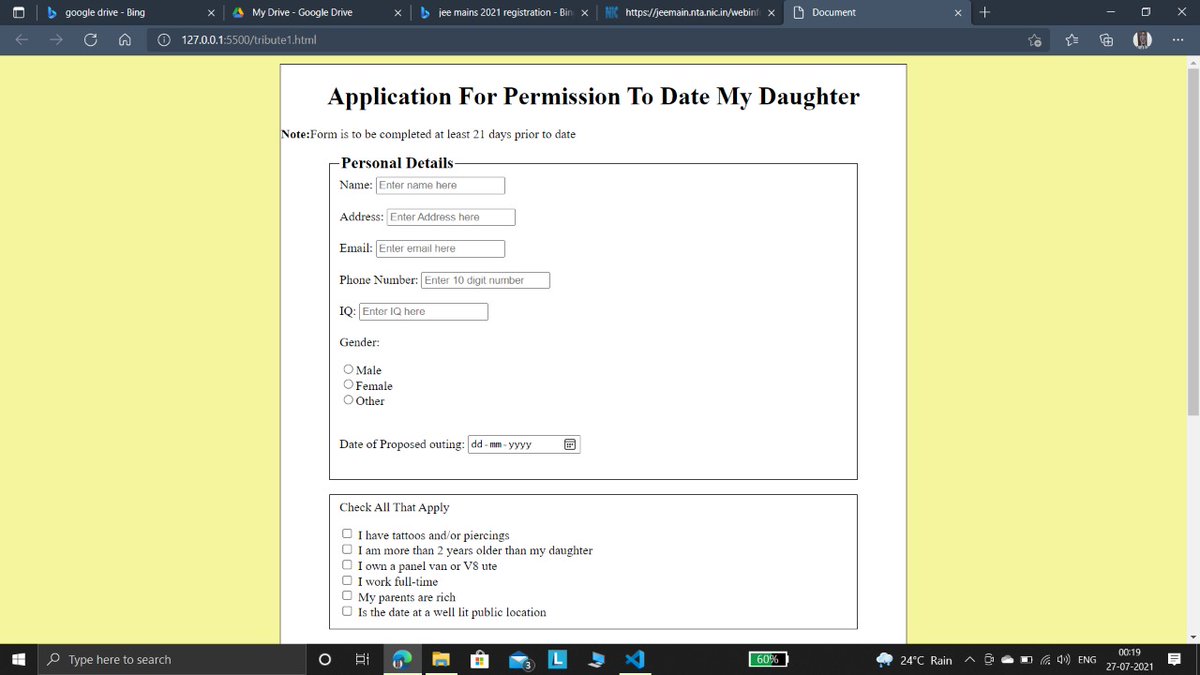Open the weather '24°C Rain' widget
This screenshot has height=675, width=1200.
pos(914,660)
